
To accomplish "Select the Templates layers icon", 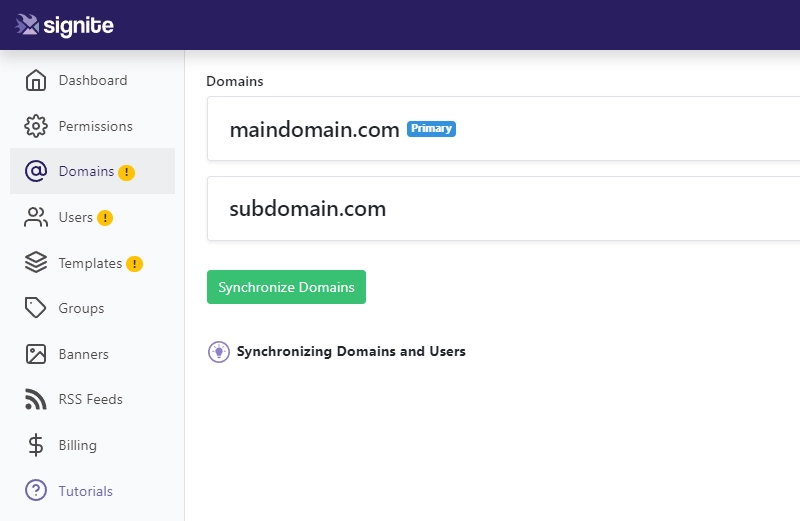I will tap(36, 263).
